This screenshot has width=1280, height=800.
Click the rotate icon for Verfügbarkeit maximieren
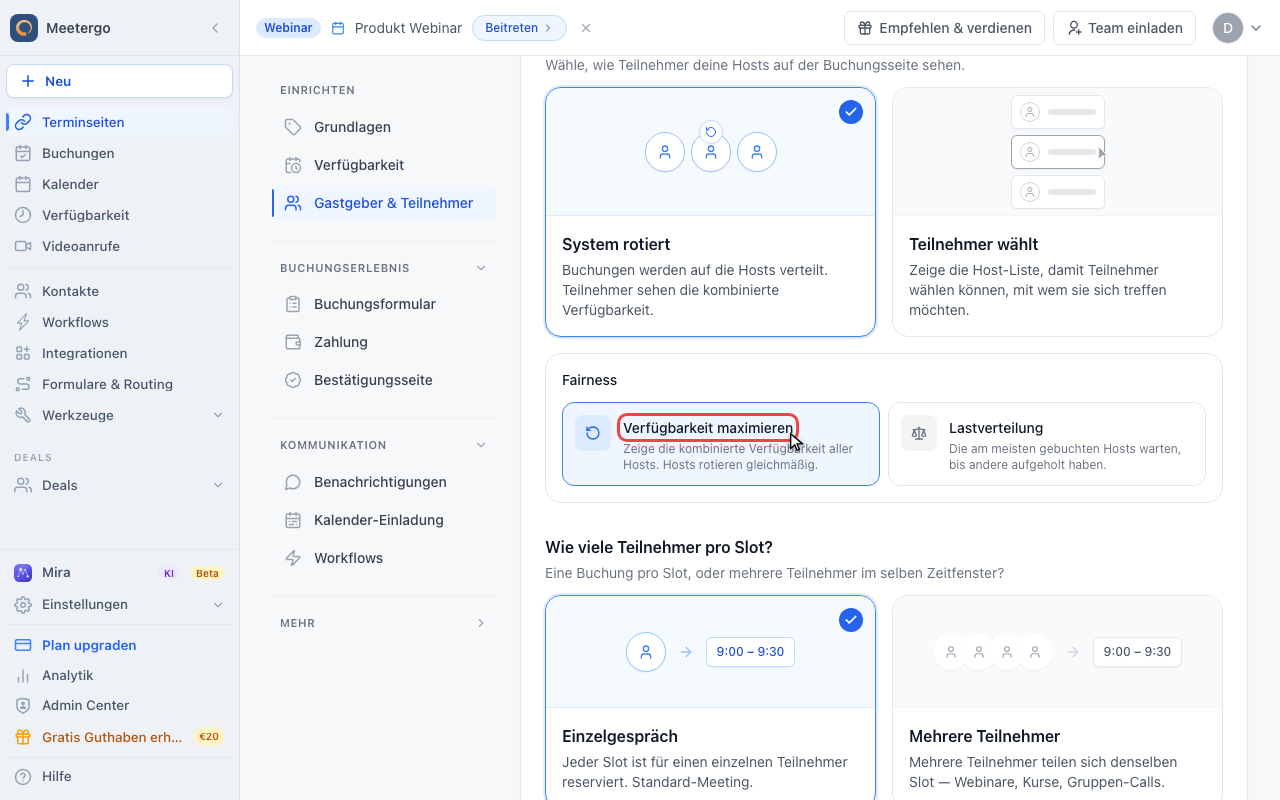tap(593, 433)
